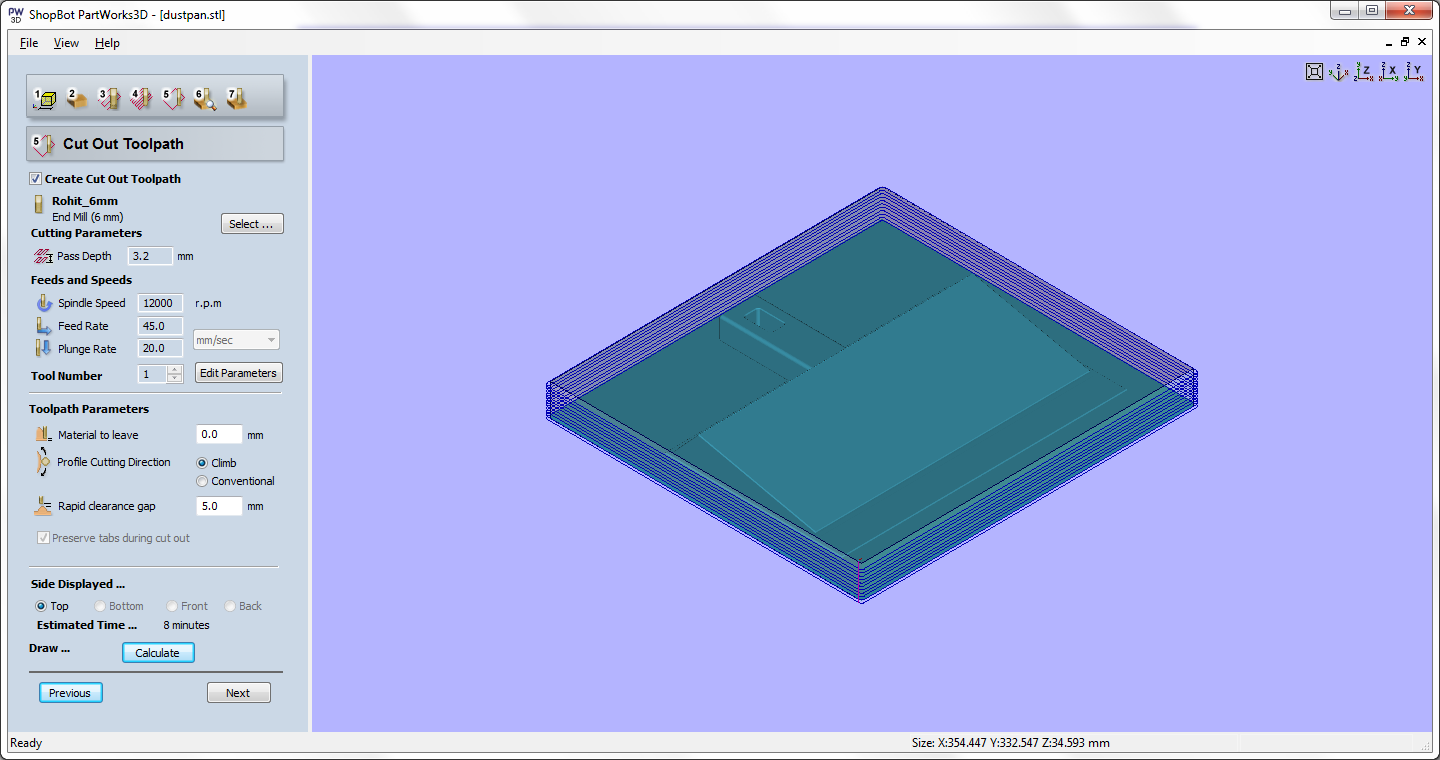Click the Pass Depth icon
Screen dimensions: 1440x760
tap(43, 256)
